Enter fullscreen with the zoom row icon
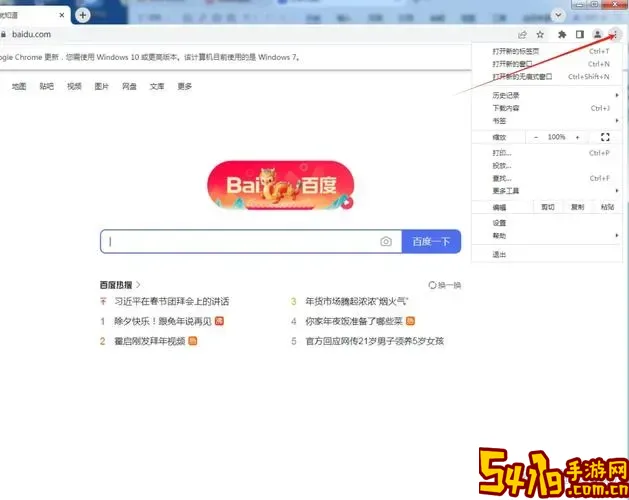This screenshot has height=500, width=629. click(x=605, y=137)
